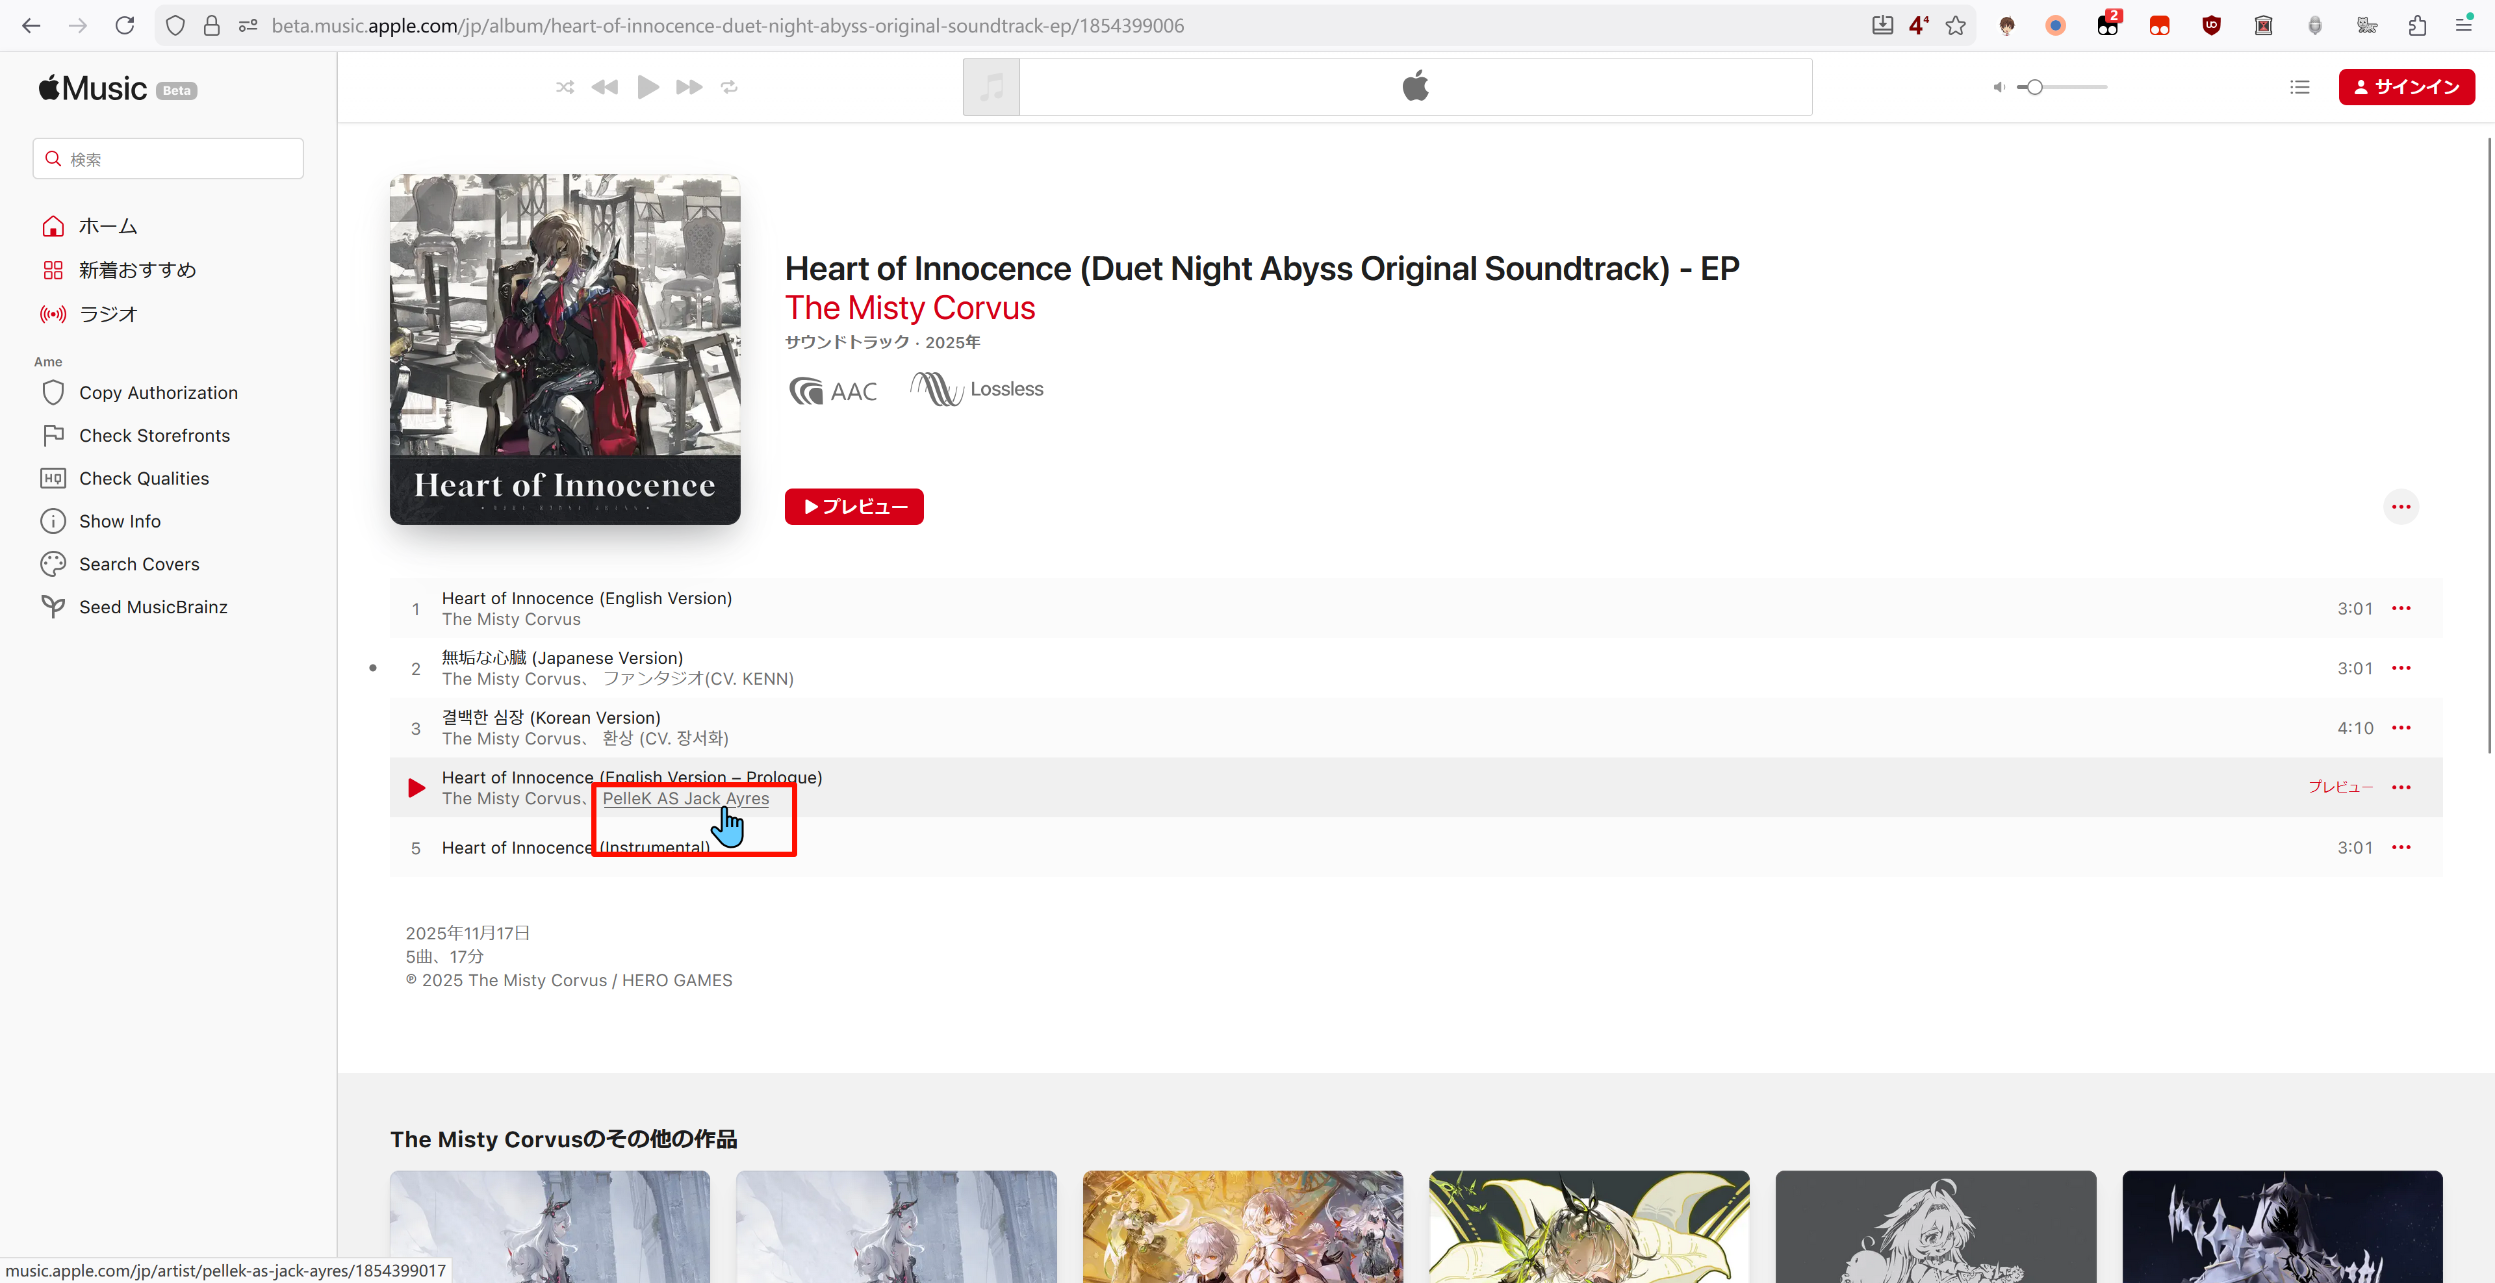Open more options for track 1
Viewport: 2495px width, 1283px height.
point(2401,608)
